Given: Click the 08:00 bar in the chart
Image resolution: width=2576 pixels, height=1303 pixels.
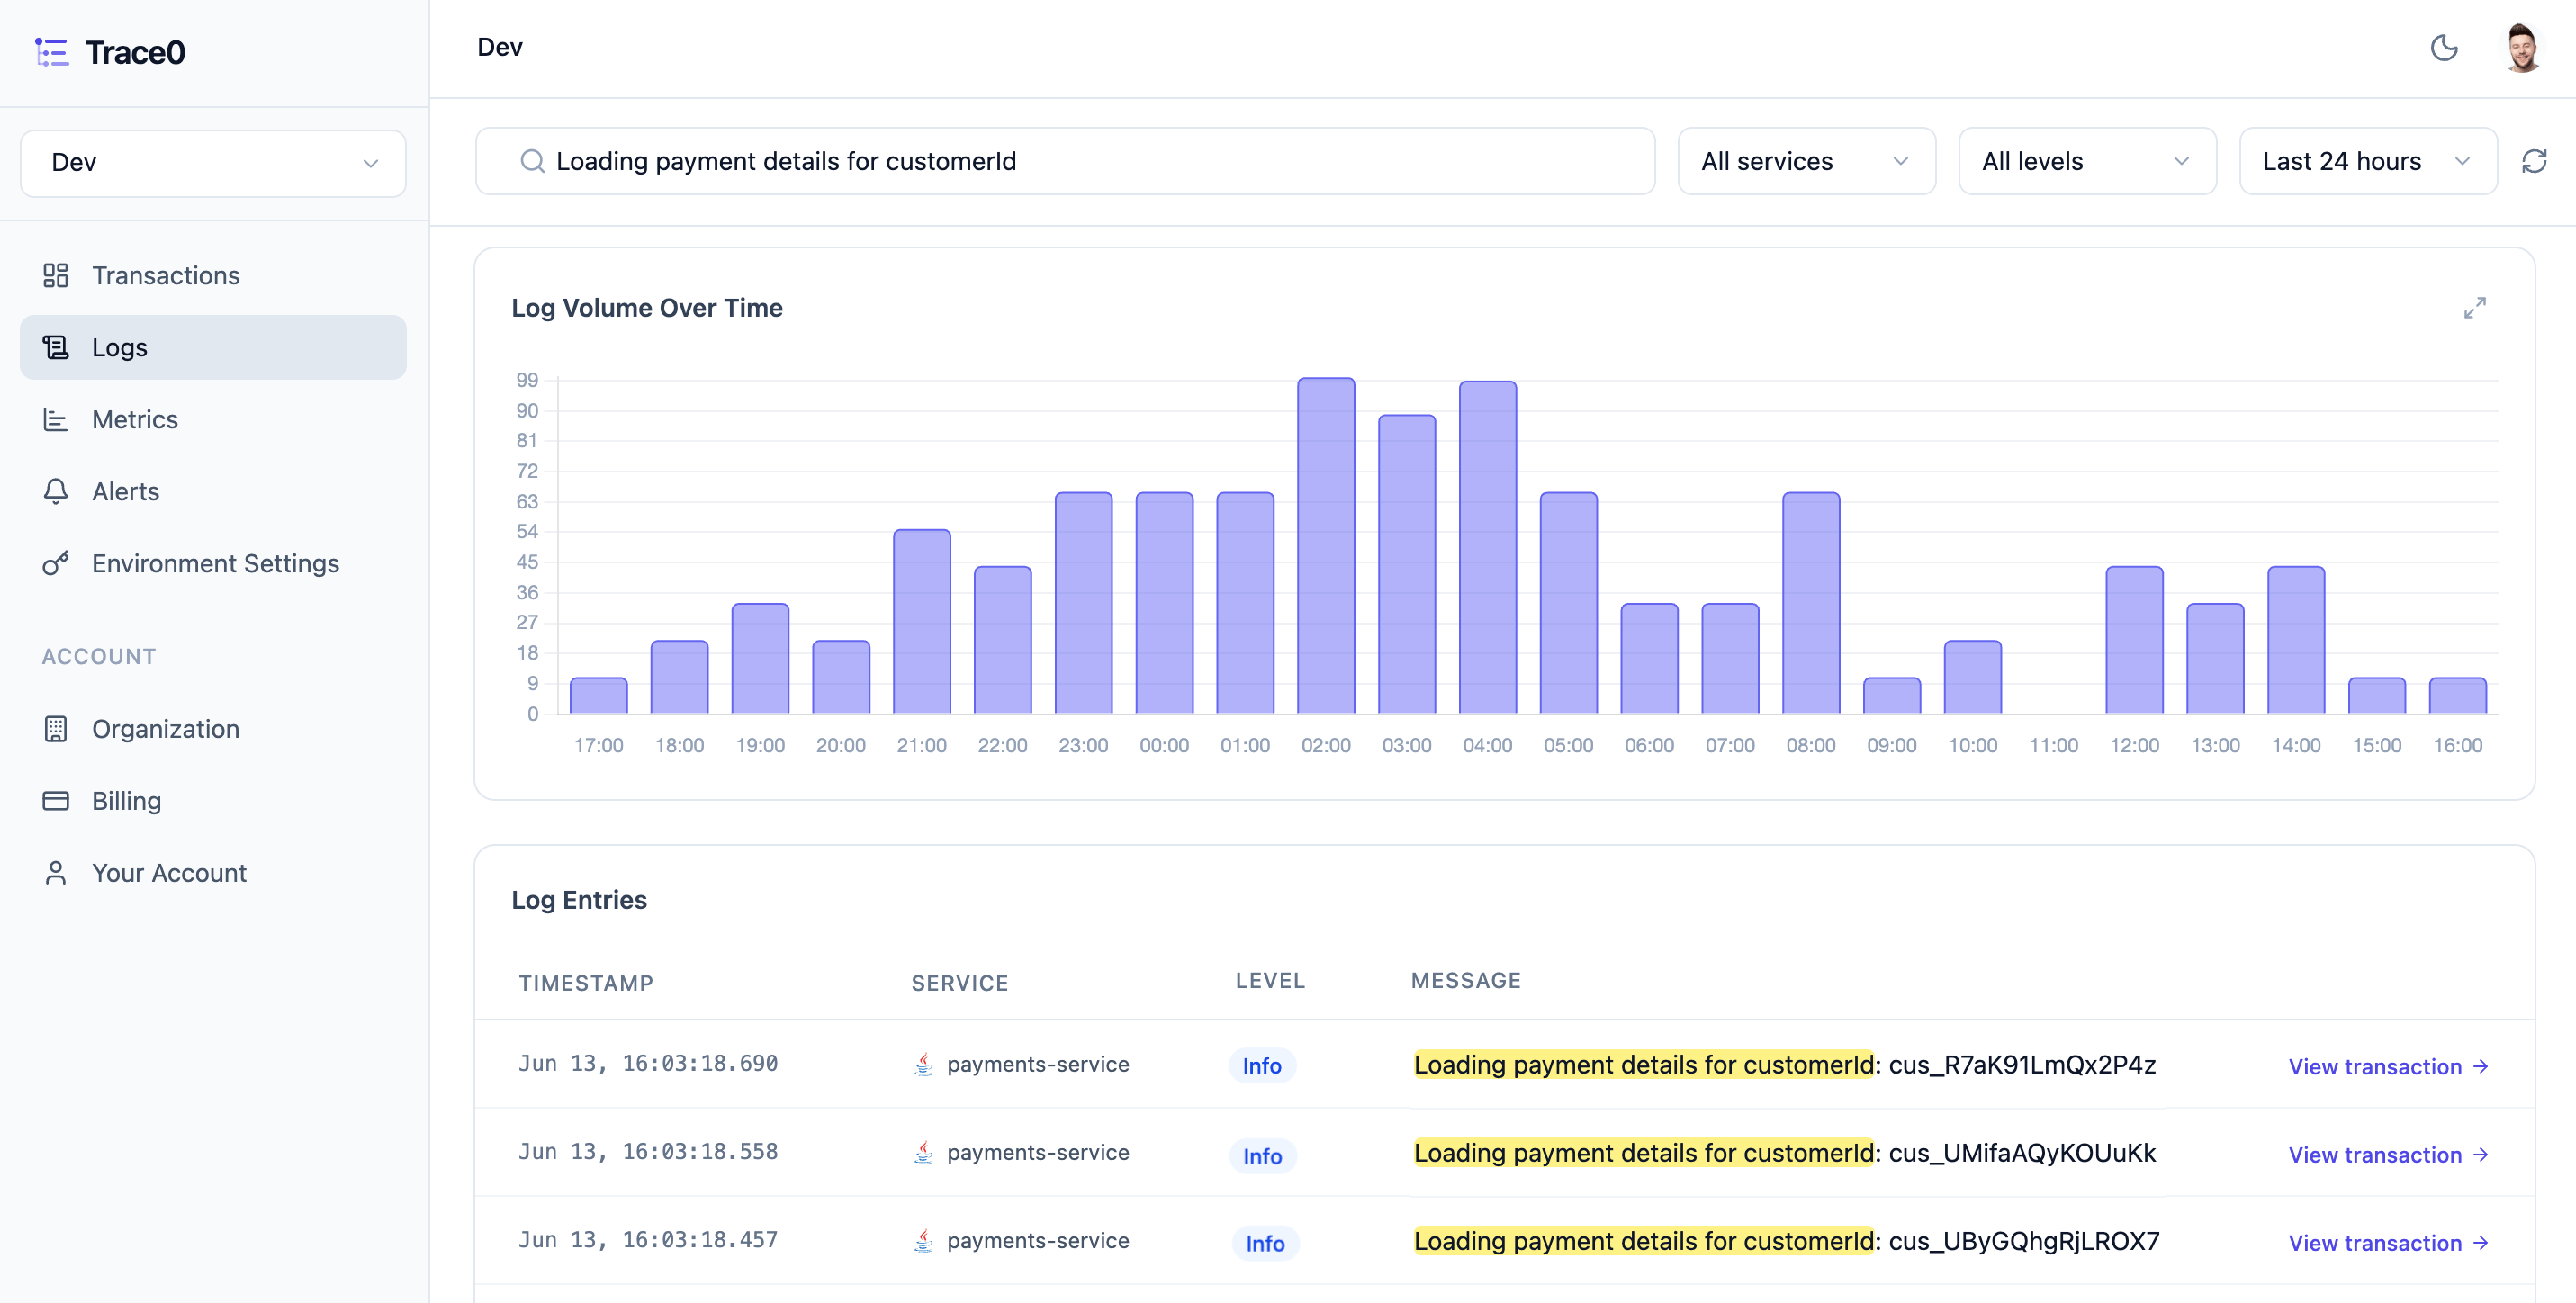Looking at the screenshot, I should (1811, 603).
